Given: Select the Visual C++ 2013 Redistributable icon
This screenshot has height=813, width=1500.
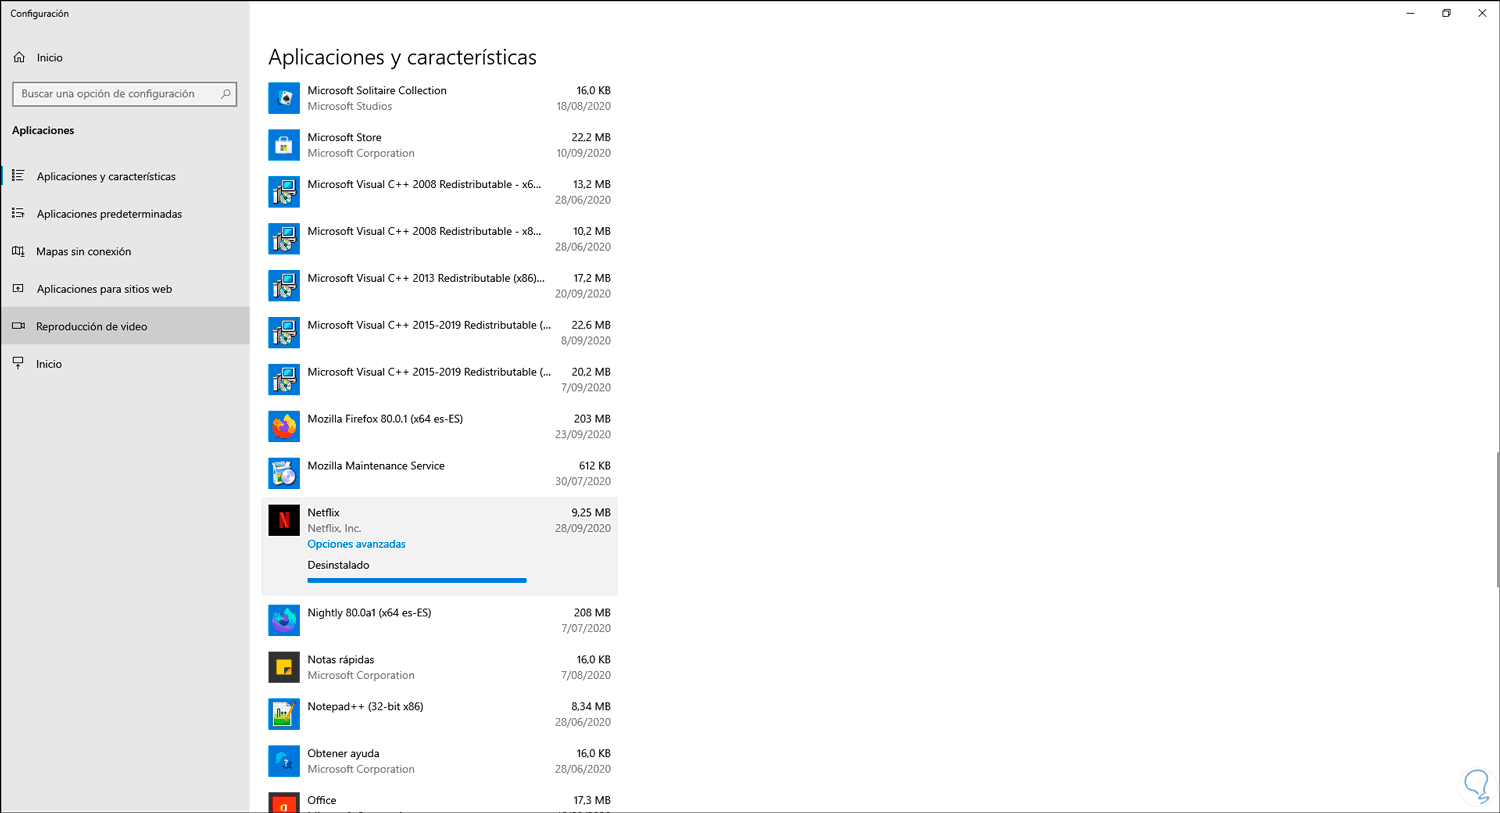Looking at the screenshot, I should click(x=284, y=286).
